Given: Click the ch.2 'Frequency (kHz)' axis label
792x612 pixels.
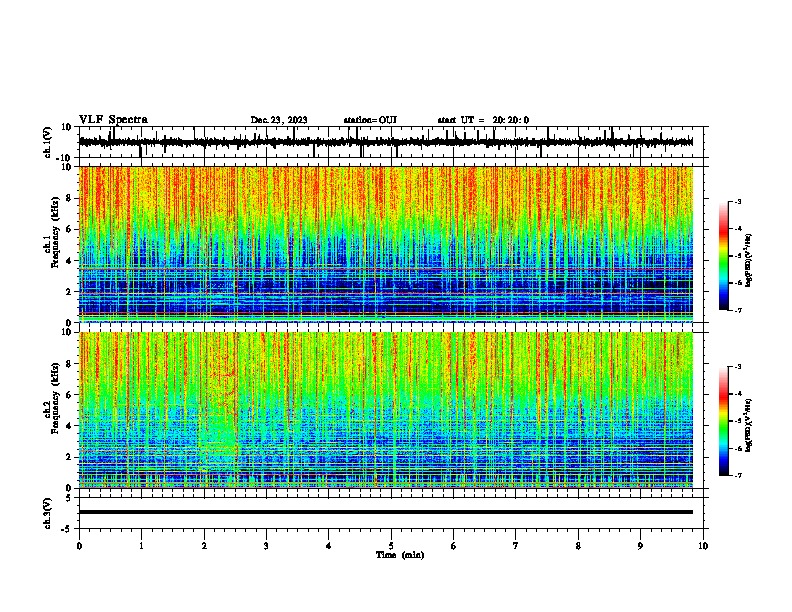Looking at the screenshot, I should coord(55,398).
